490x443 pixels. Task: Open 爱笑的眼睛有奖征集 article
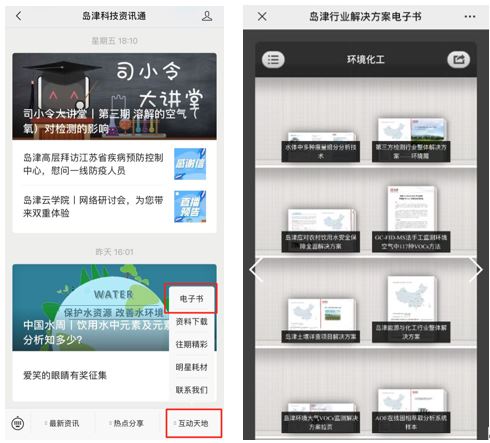[x=90, y=375]
